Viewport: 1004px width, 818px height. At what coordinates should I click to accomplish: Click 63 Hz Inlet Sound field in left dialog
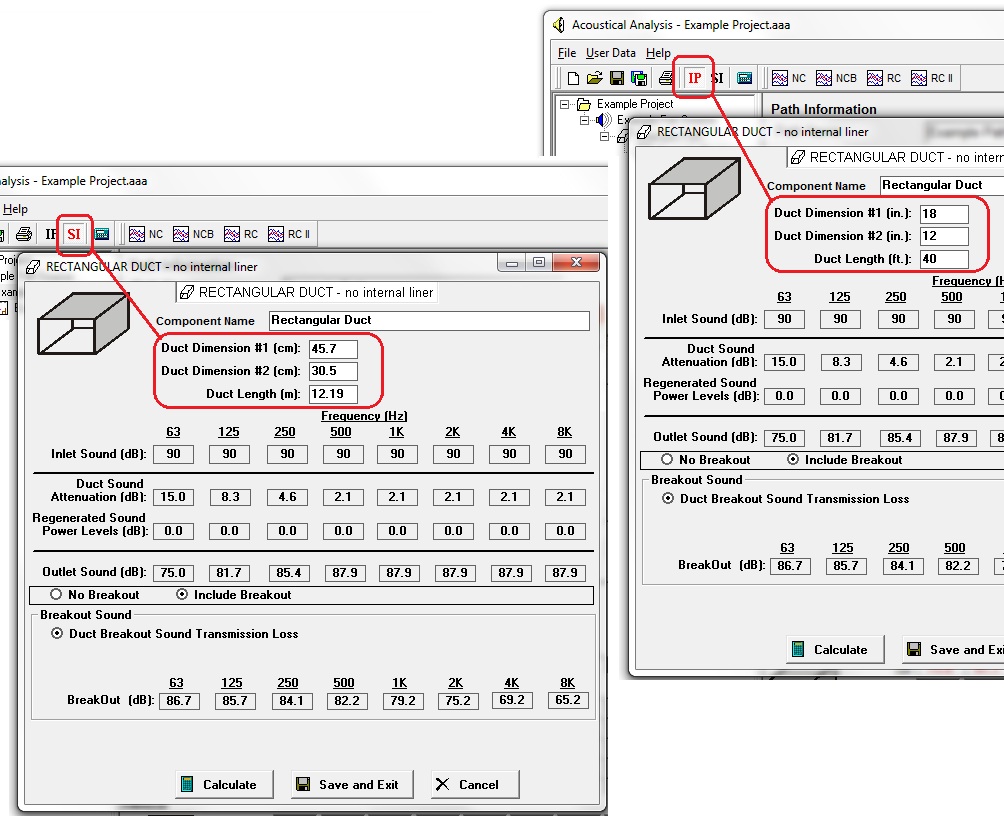point(174,454)
